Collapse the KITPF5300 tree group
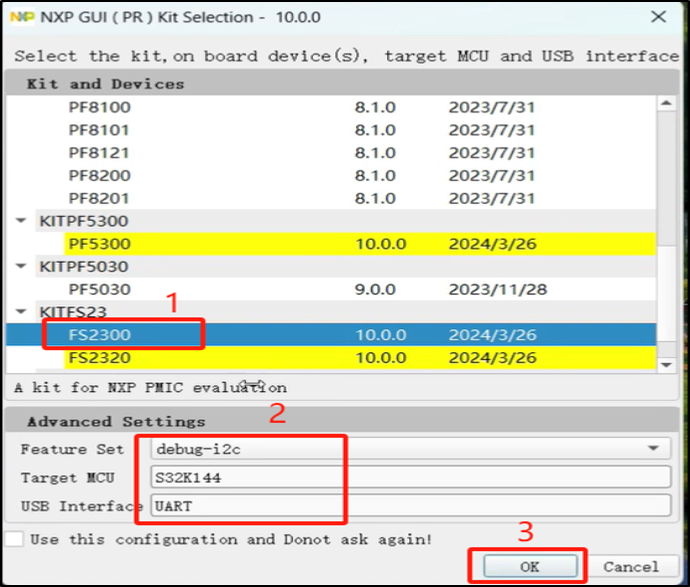This screenshot has width=690, height=587. 20,221
